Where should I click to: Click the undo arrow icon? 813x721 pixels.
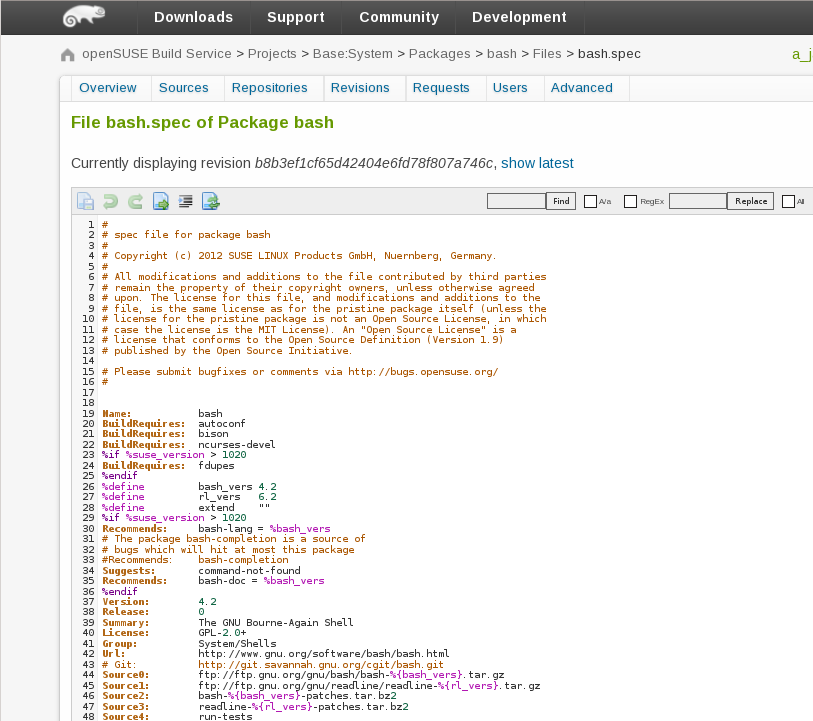click(x=111, y=201)
